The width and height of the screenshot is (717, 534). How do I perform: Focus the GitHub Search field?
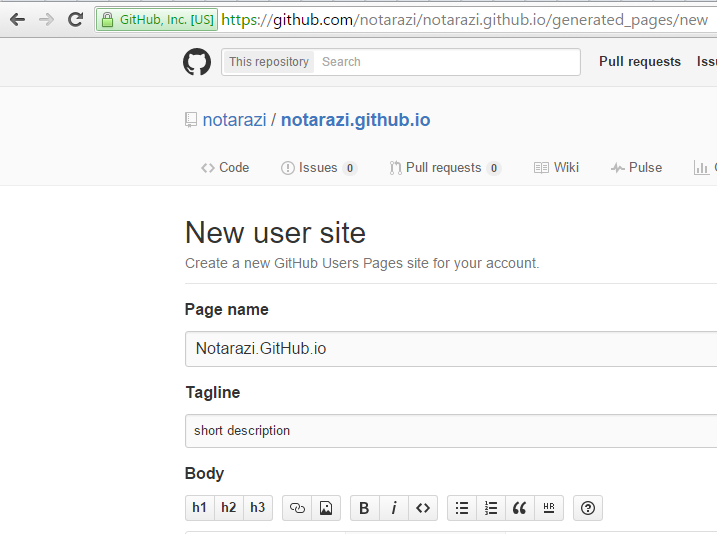(x=447, y=62)
